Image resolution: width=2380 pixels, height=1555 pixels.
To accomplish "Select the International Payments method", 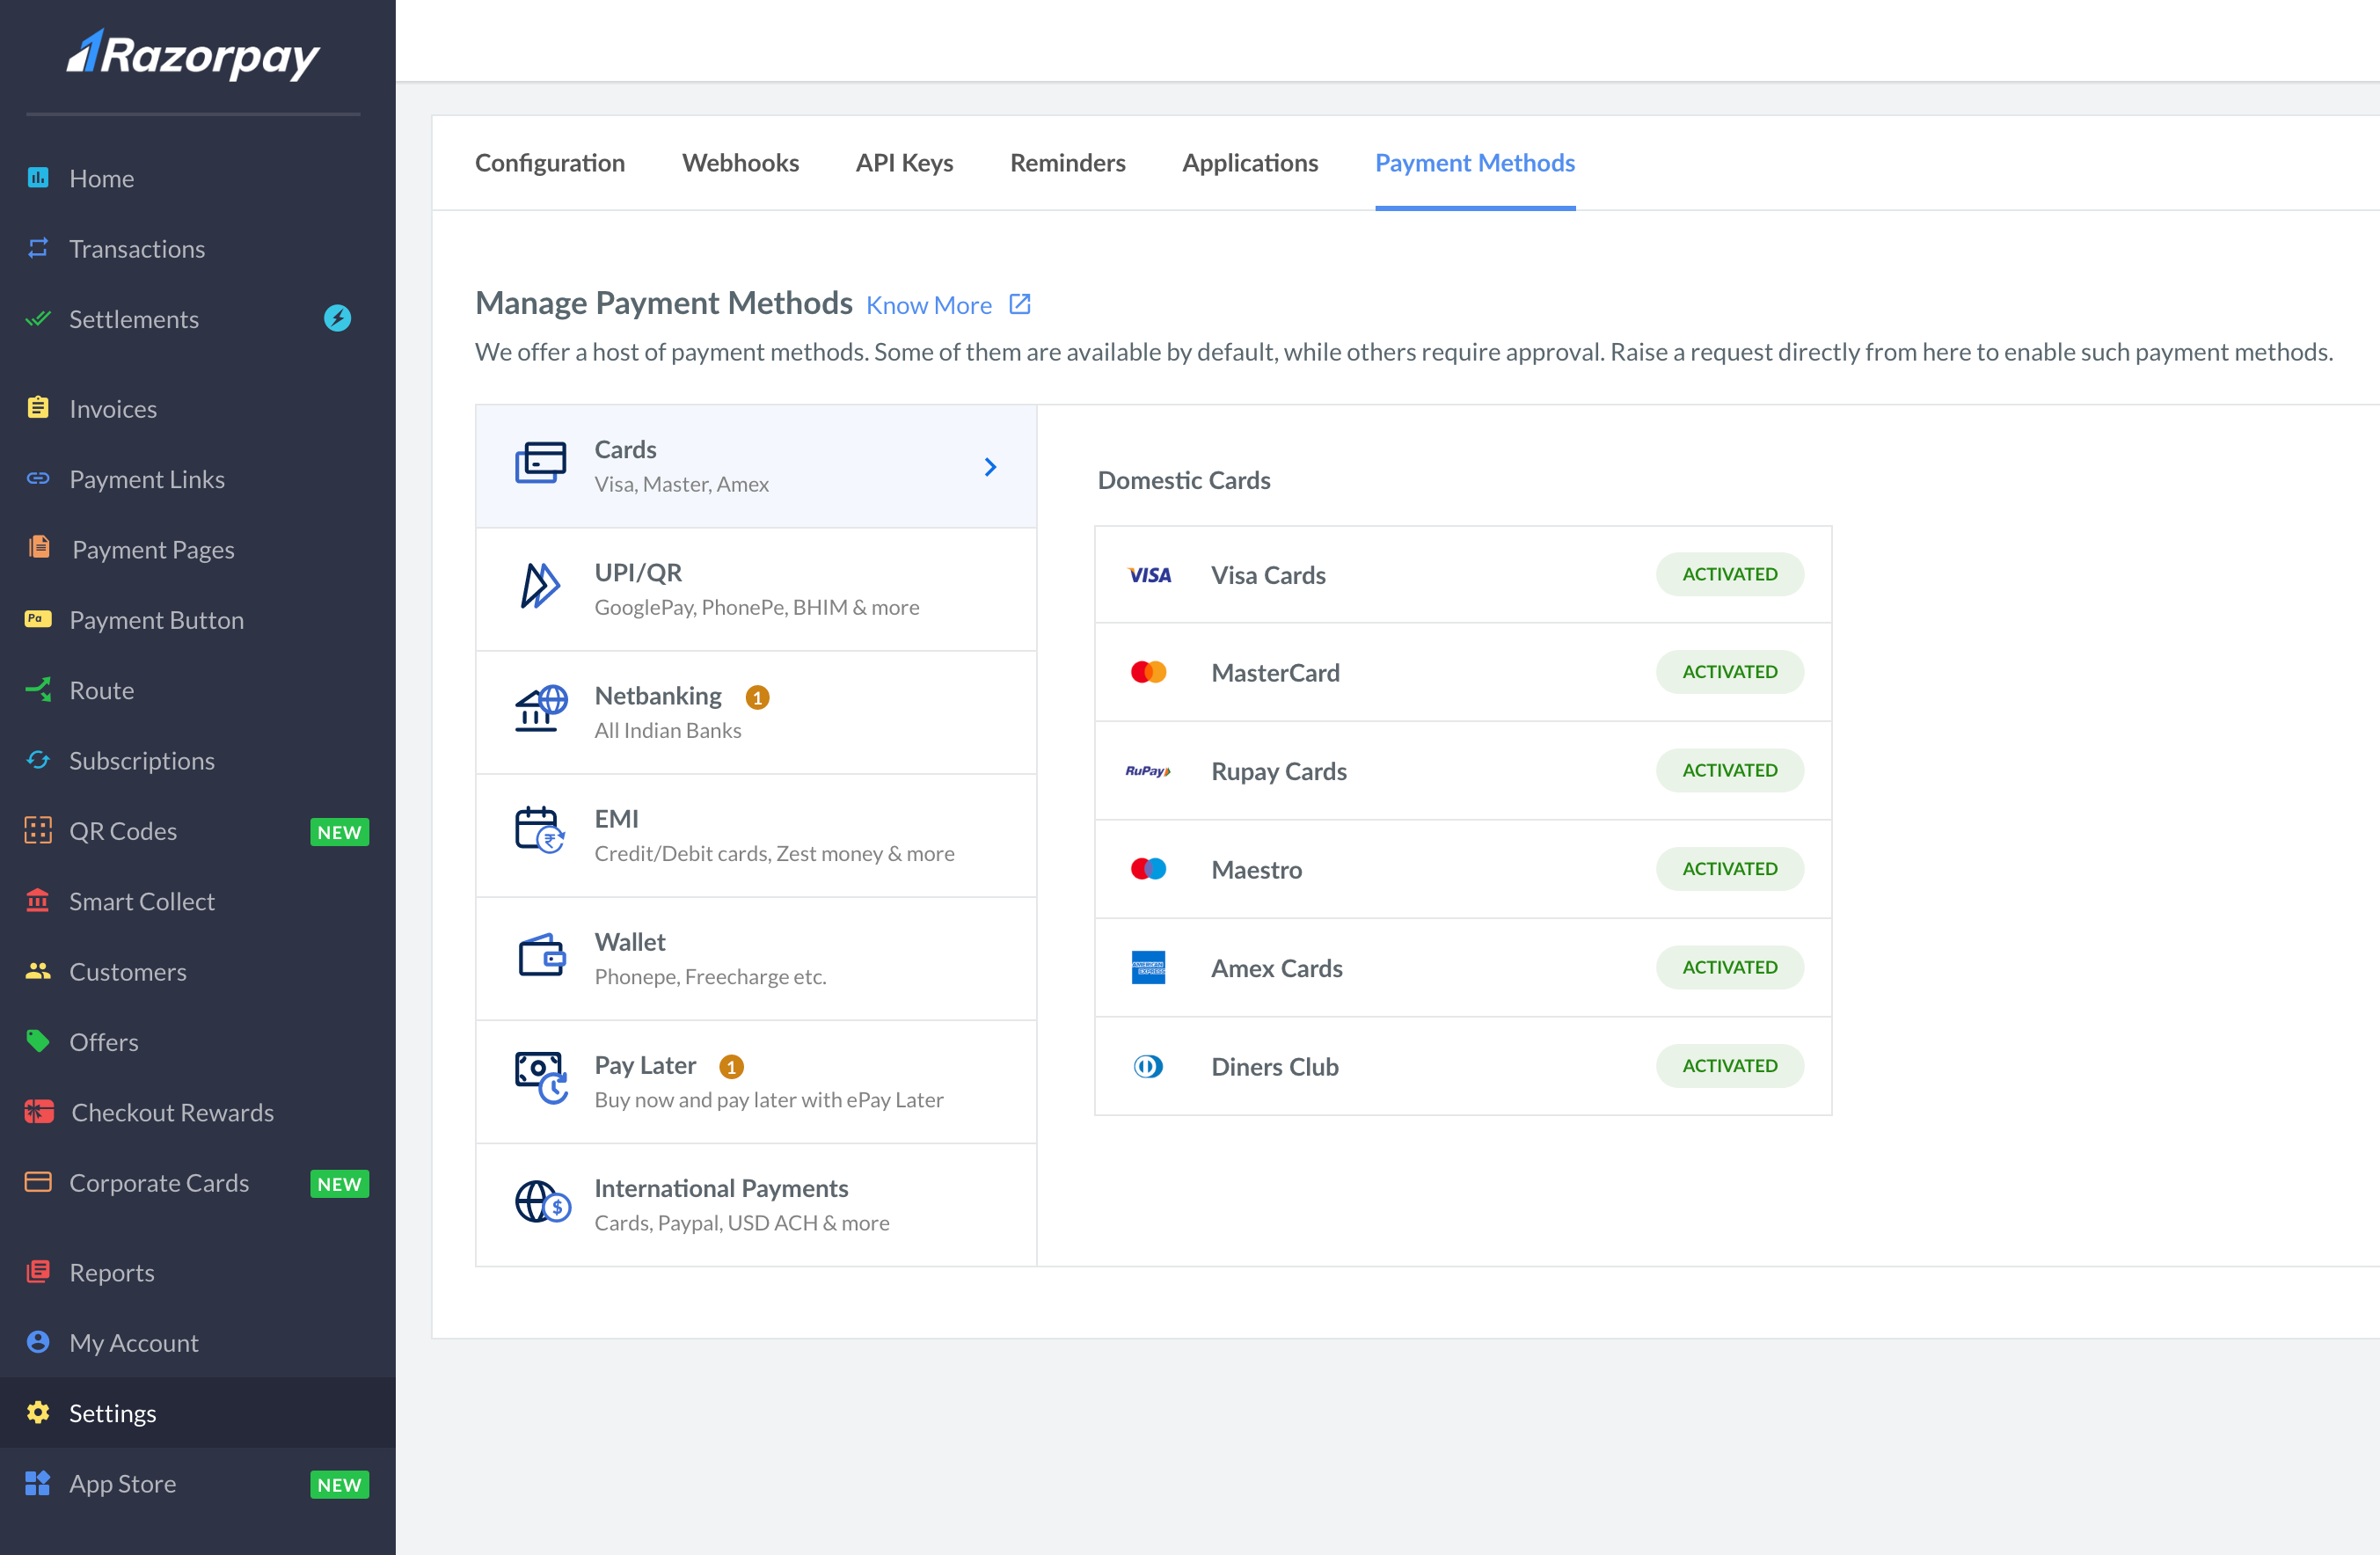I will coord(756,1204).
